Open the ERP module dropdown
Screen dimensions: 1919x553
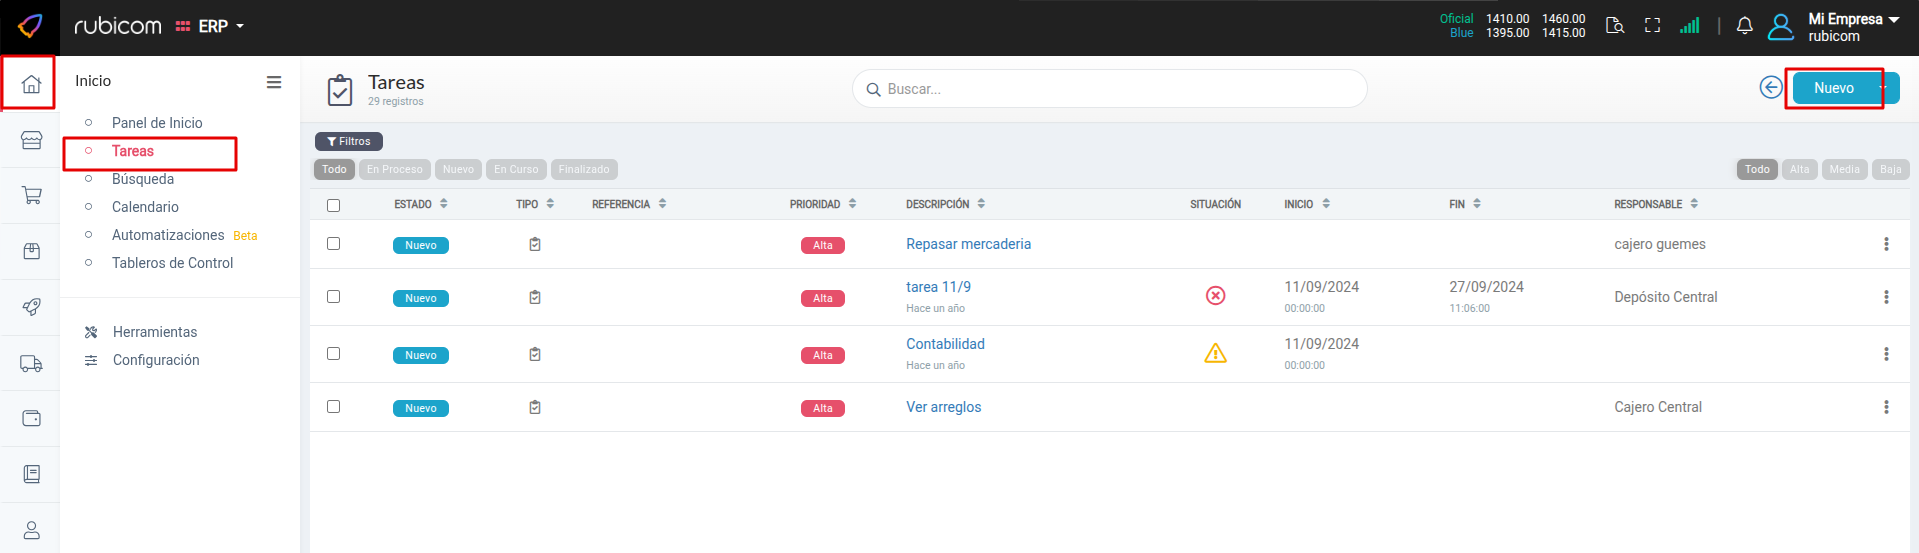211,26
